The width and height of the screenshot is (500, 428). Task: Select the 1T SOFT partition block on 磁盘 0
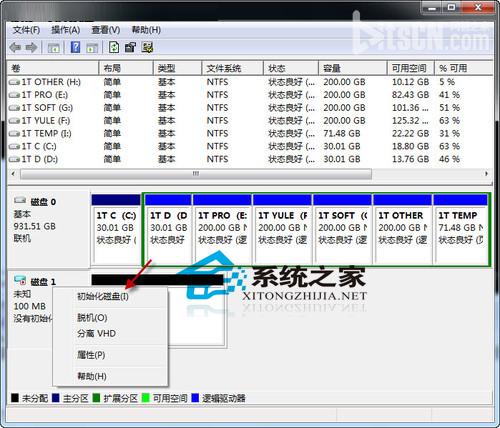point(342,229)
